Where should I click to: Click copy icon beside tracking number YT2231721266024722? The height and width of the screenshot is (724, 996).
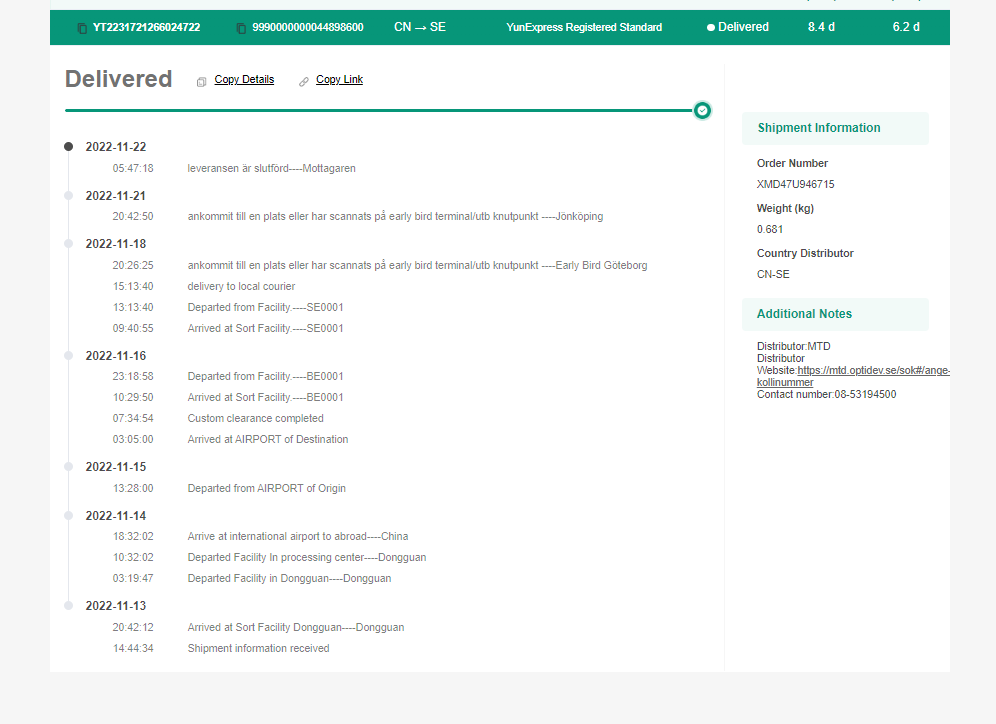coord(82,28)
